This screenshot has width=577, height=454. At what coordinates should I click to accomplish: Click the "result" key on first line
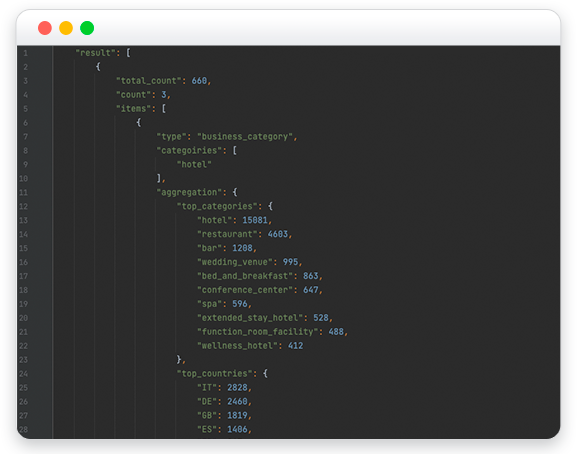95,53
